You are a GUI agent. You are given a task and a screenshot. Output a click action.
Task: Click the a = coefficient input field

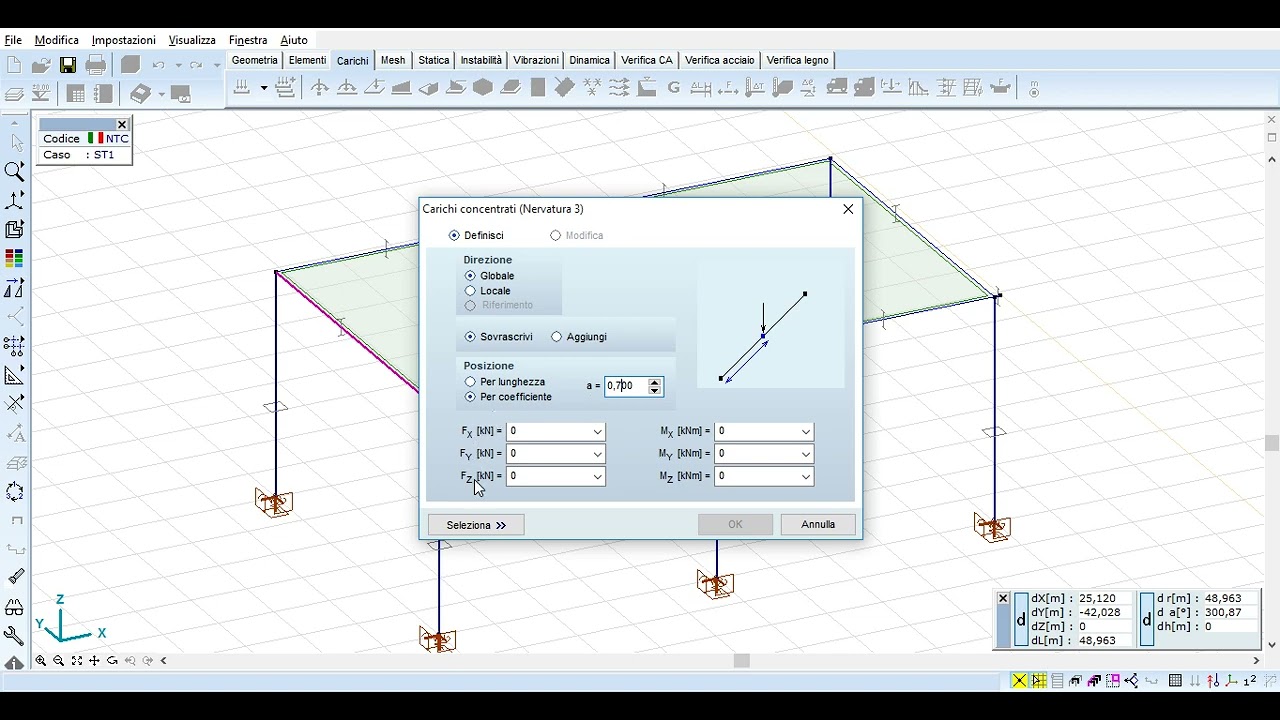[x=625, y=386]
